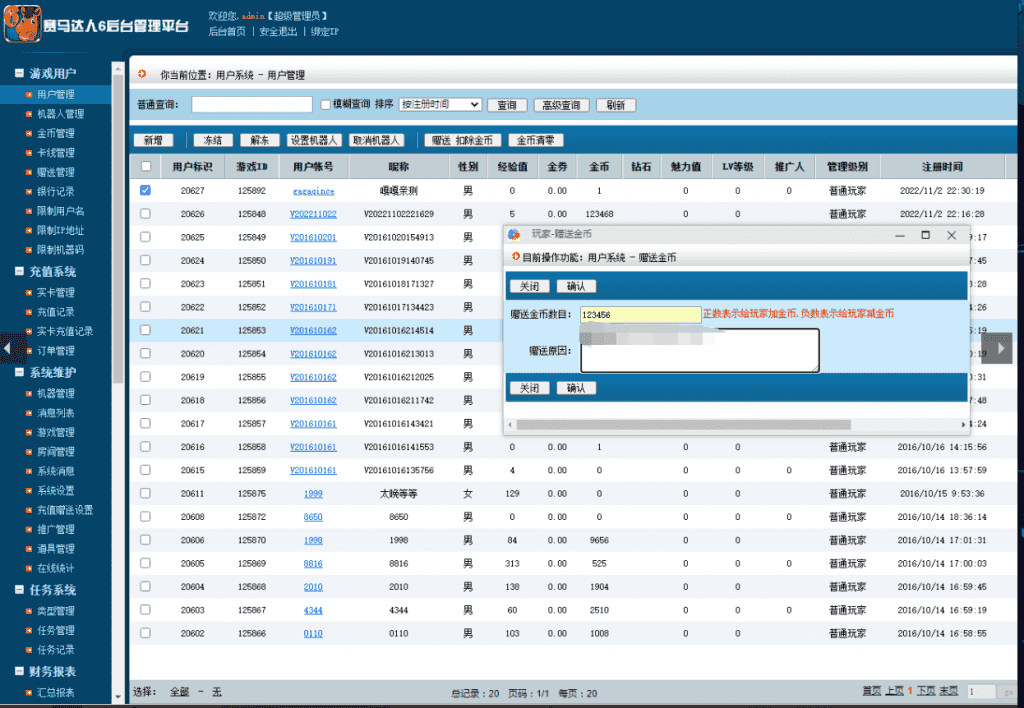Click the sidebar scrollbar down arrow
The height and width of the screenshot is (708, 1024).
tap(118, 697)
